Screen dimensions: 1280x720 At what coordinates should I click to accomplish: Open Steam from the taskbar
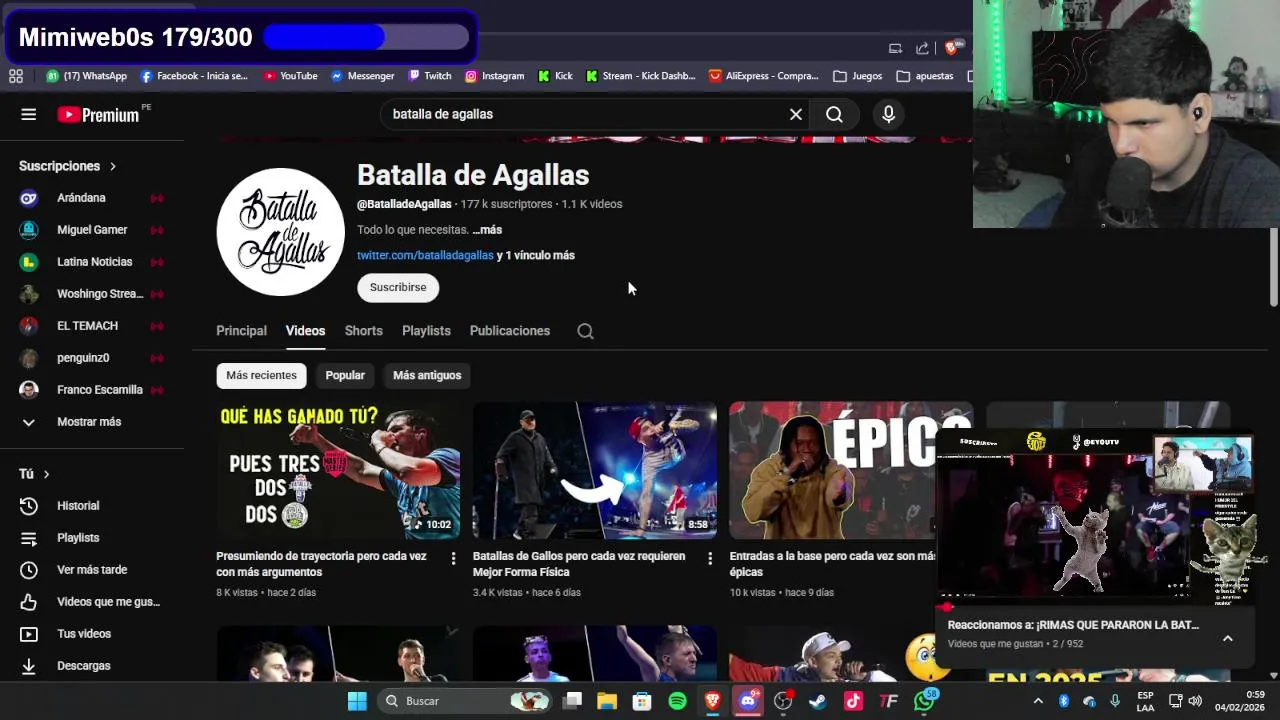coord(818,701)
